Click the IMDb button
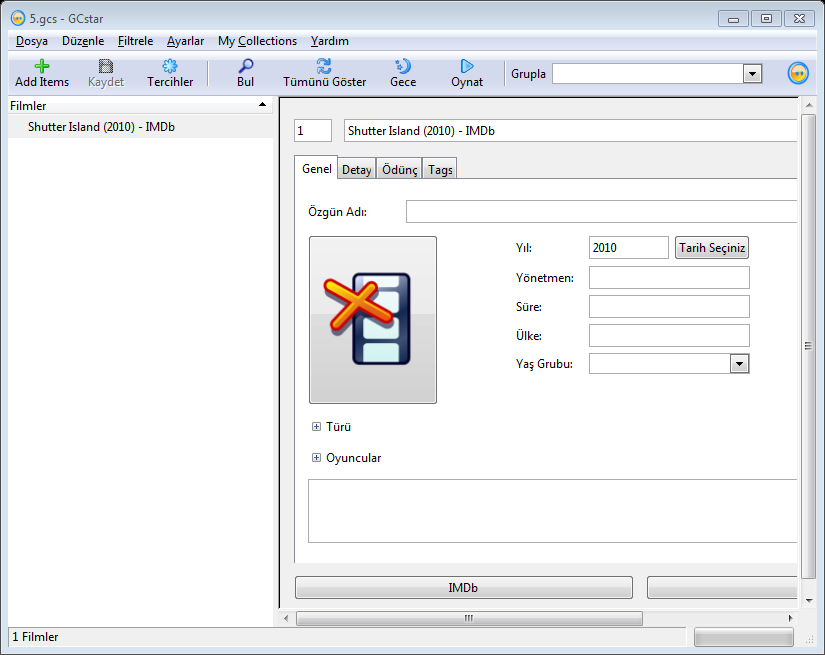This screenshot has width=825, height=655. [463, 588]
